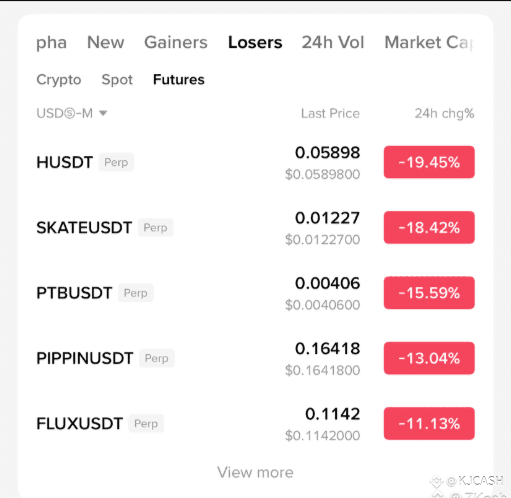
Task: Open the SKATEUSDT perpetual pair
Action: tap(255, 228)
